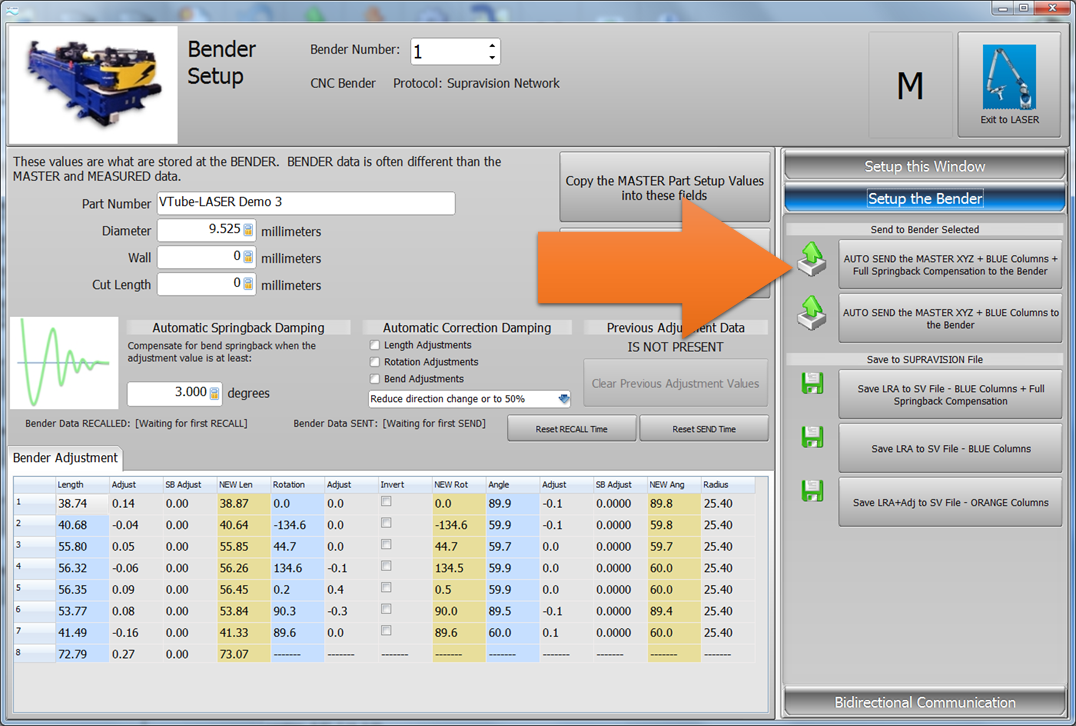Click the Reset RECALL Time button
The image size is (1076, 726).
(x=571, y=429)
